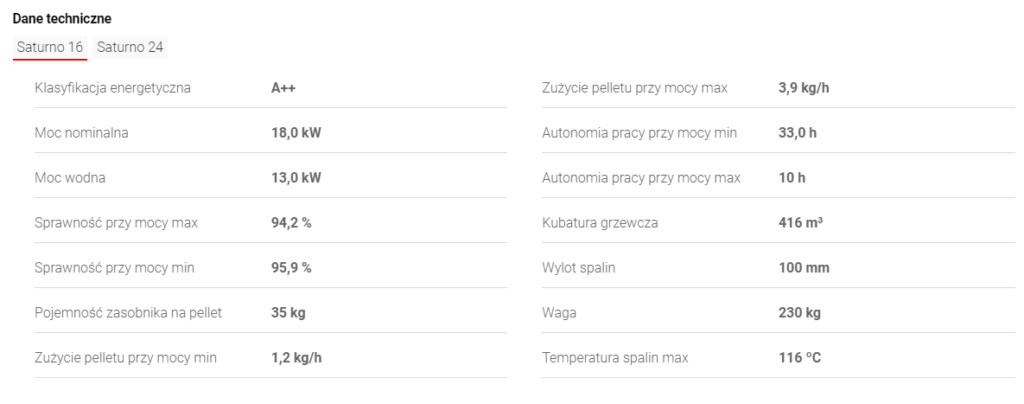Click the 94,2 % efficiency value
Viewport: 1024px width, 404px height.
(291, 223)
